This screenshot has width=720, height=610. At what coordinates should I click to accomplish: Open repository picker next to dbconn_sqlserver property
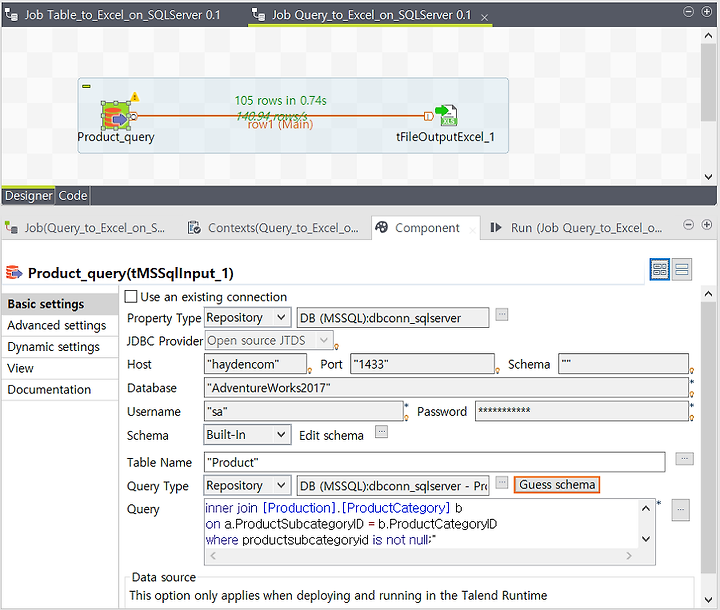[501, 315]
